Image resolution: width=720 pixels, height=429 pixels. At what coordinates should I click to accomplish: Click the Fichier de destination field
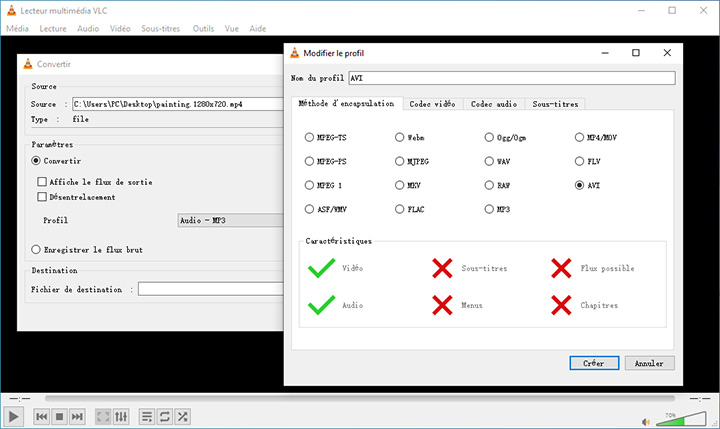coord(211,289)
